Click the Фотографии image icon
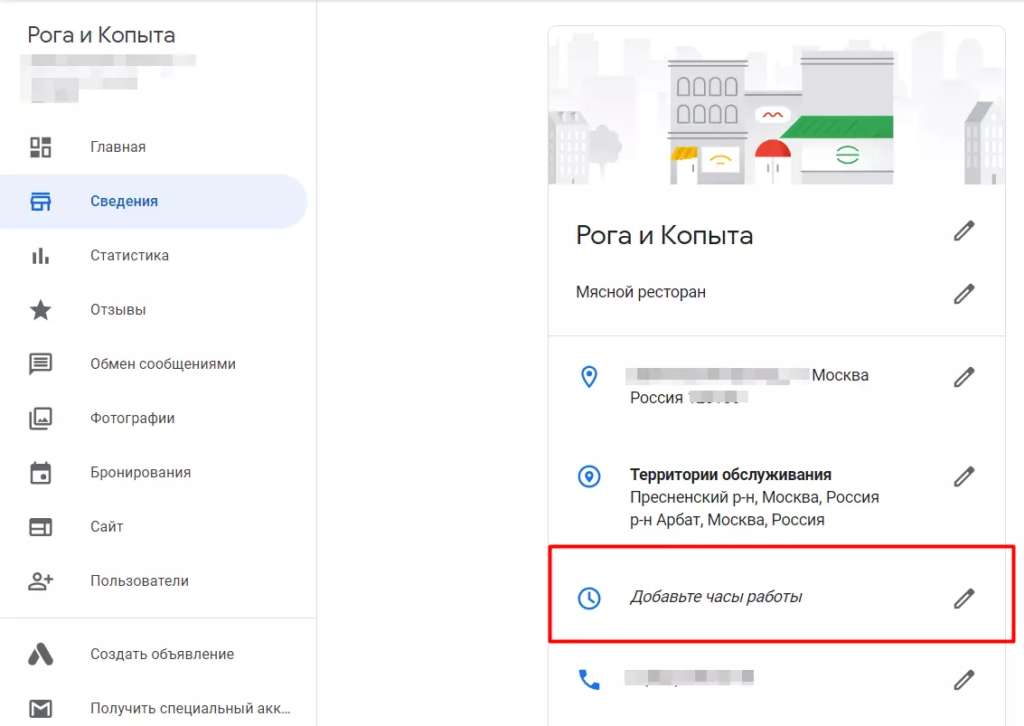The image size is (1024, 726). click(40, 418)
